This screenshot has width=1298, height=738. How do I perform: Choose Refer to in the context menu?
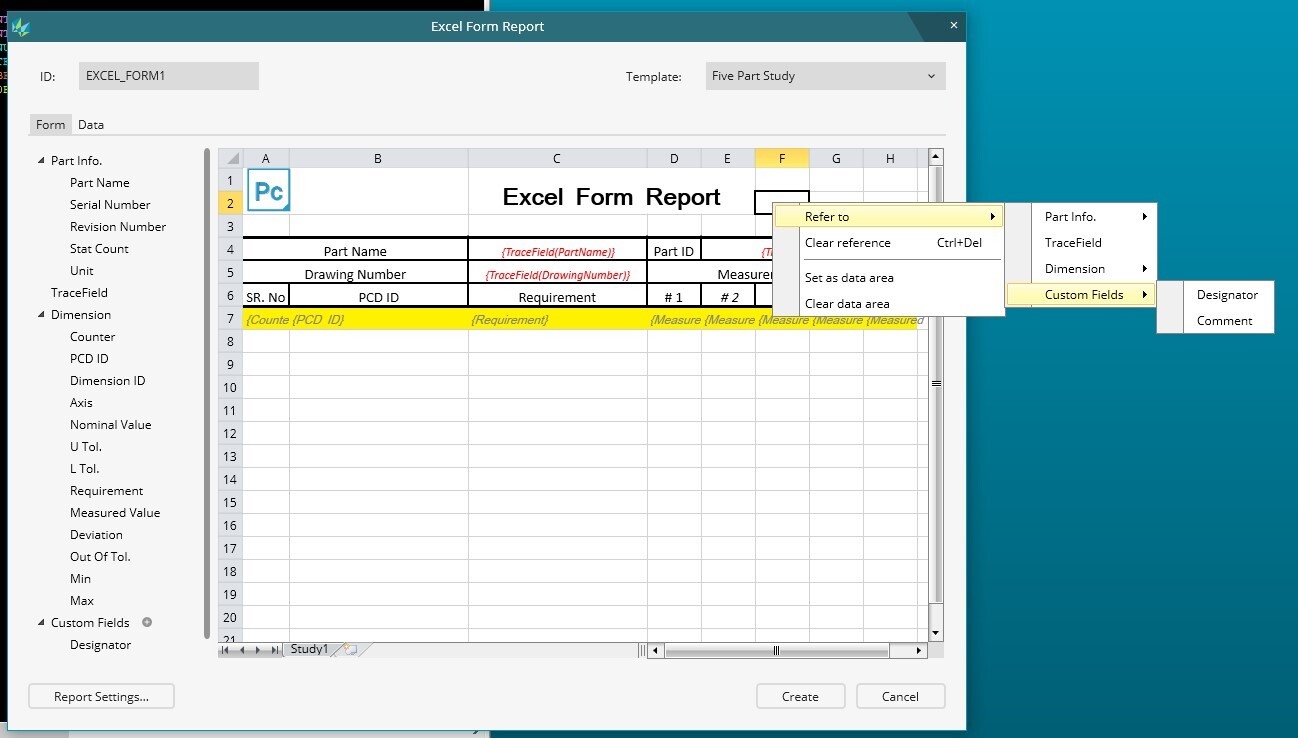point(889,216)
